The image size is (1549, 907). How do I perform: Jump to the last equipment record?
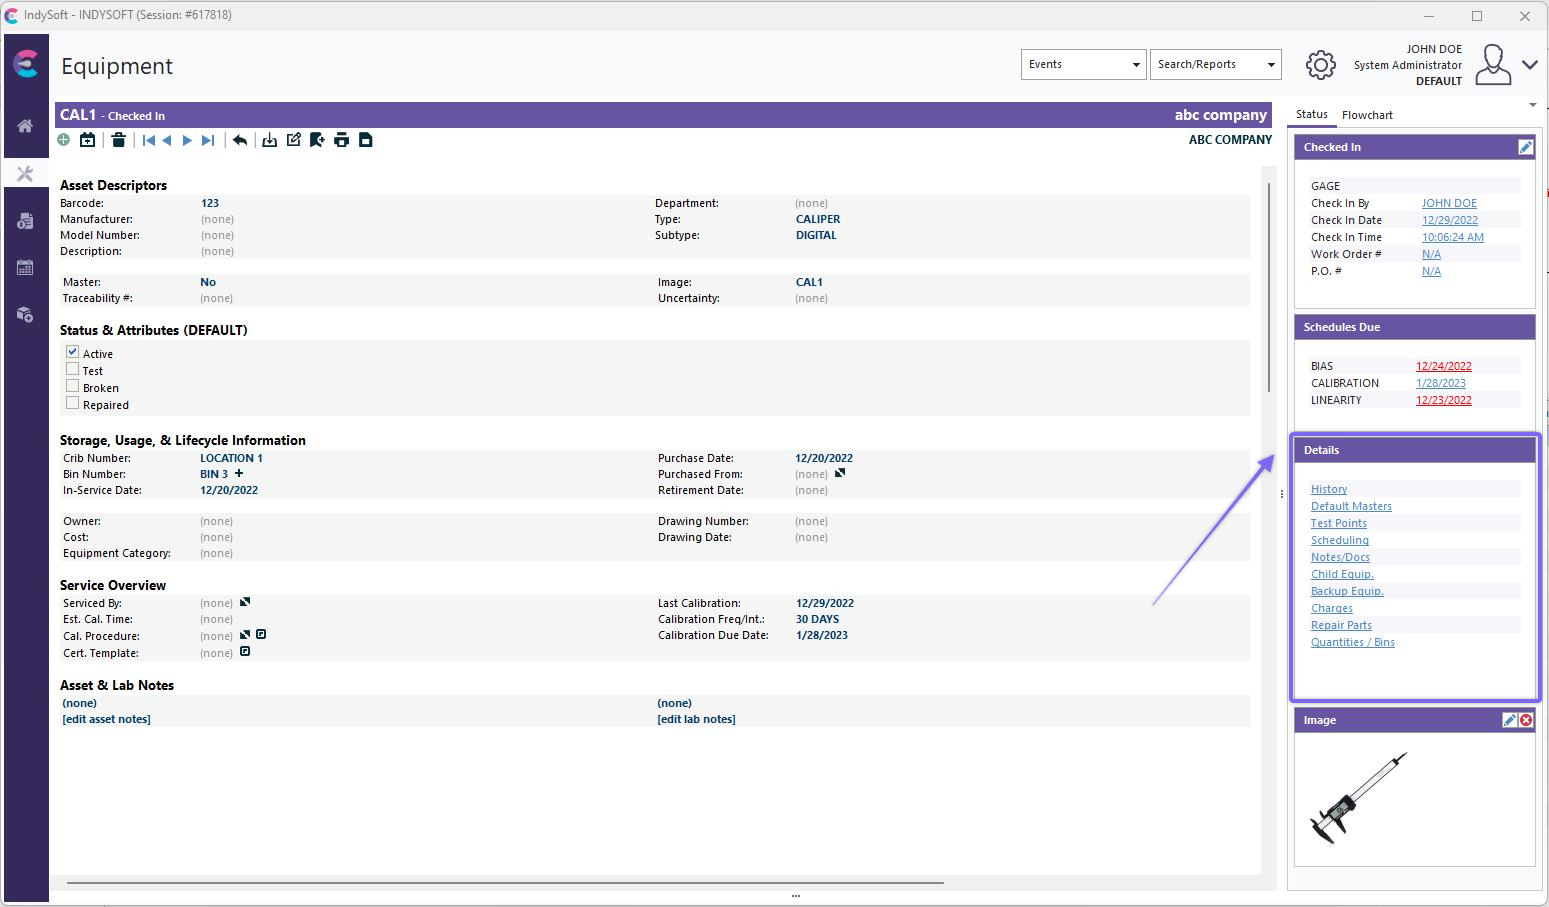(208, 140)
